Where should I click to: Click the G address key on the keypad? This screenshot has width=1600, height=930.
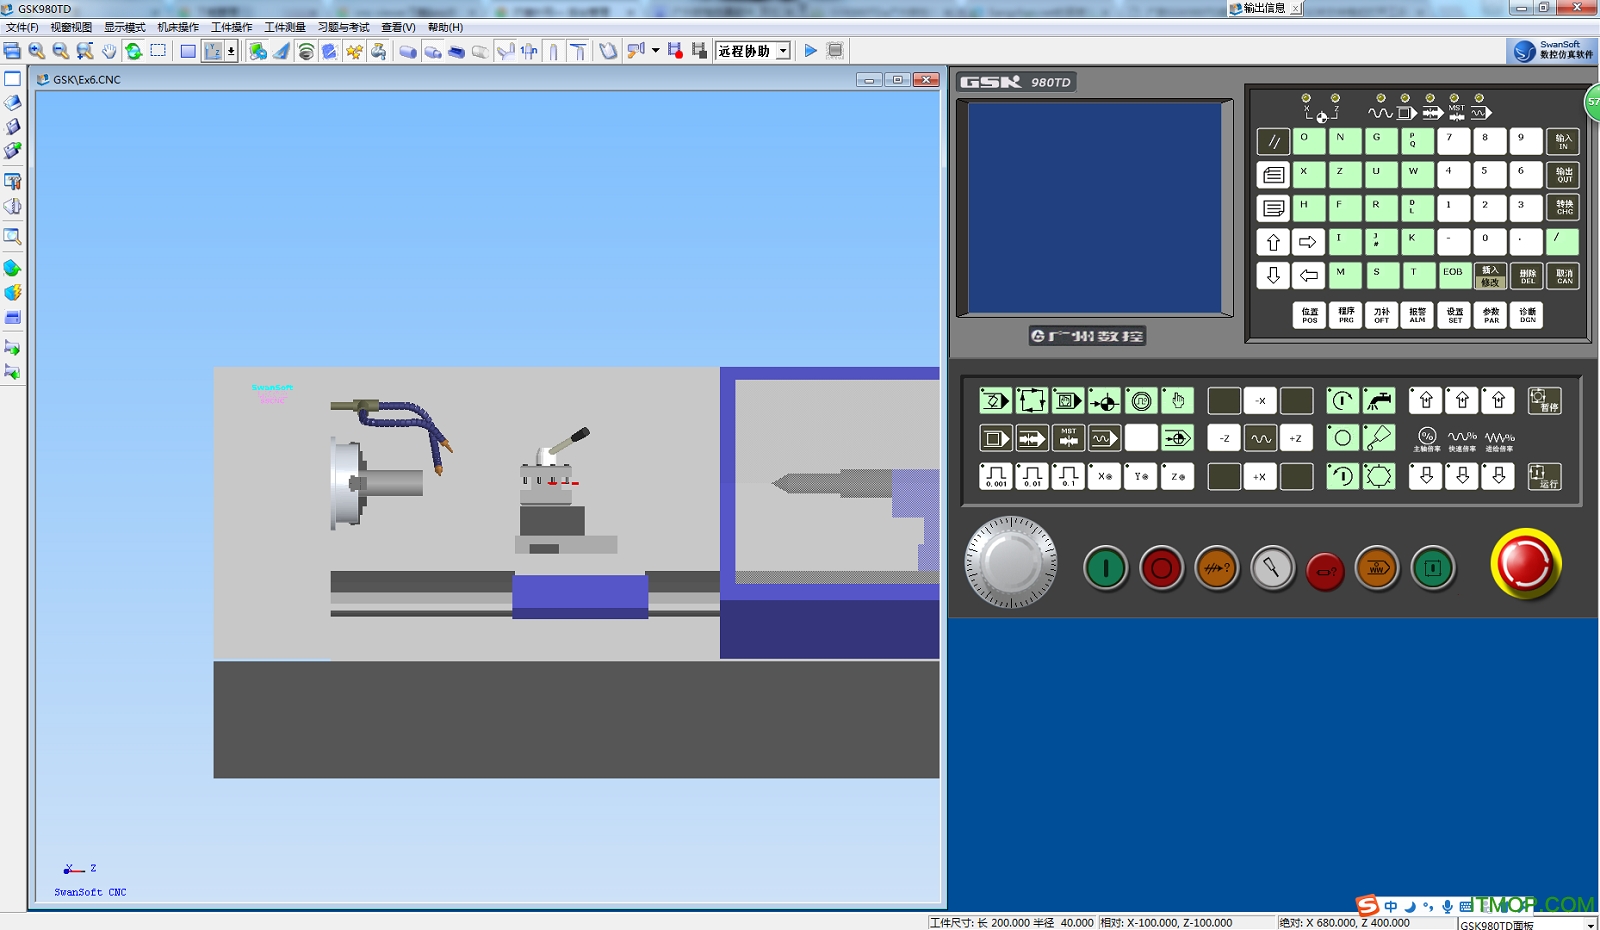[1381, 141]
